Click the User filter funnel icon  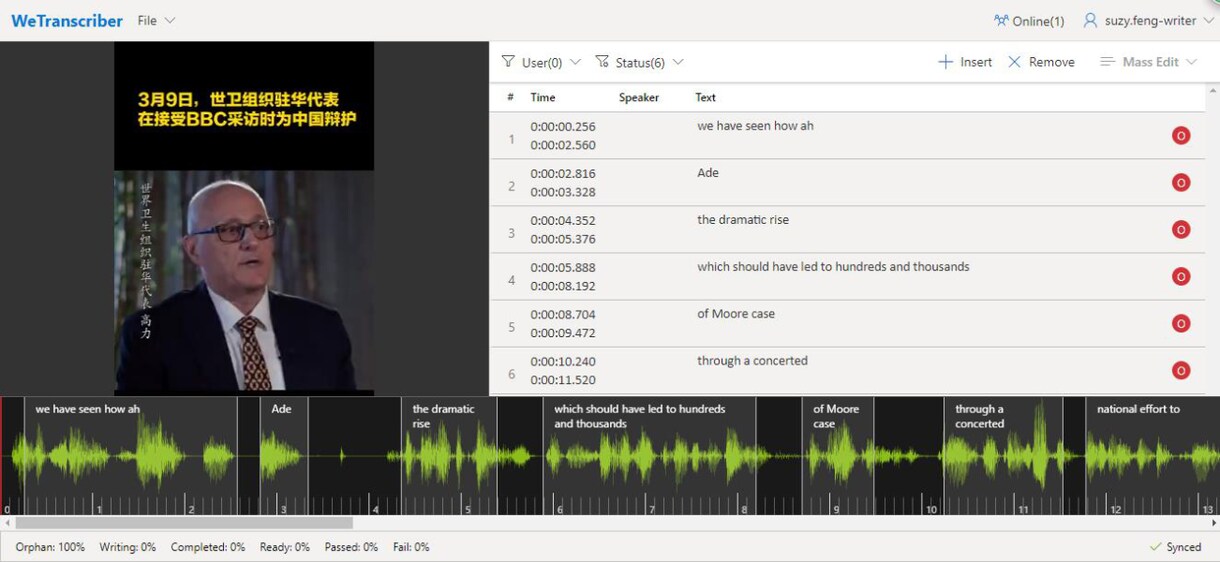pos(508,62)
